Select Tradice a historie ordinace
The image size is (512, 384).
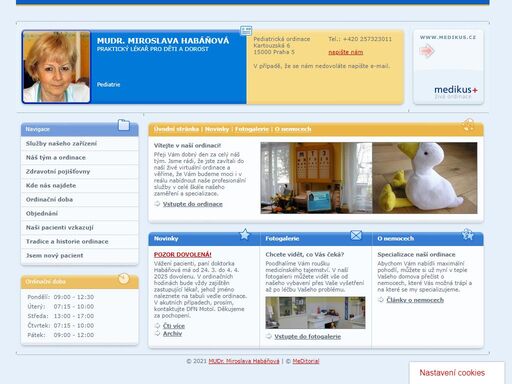pos(80,241)
